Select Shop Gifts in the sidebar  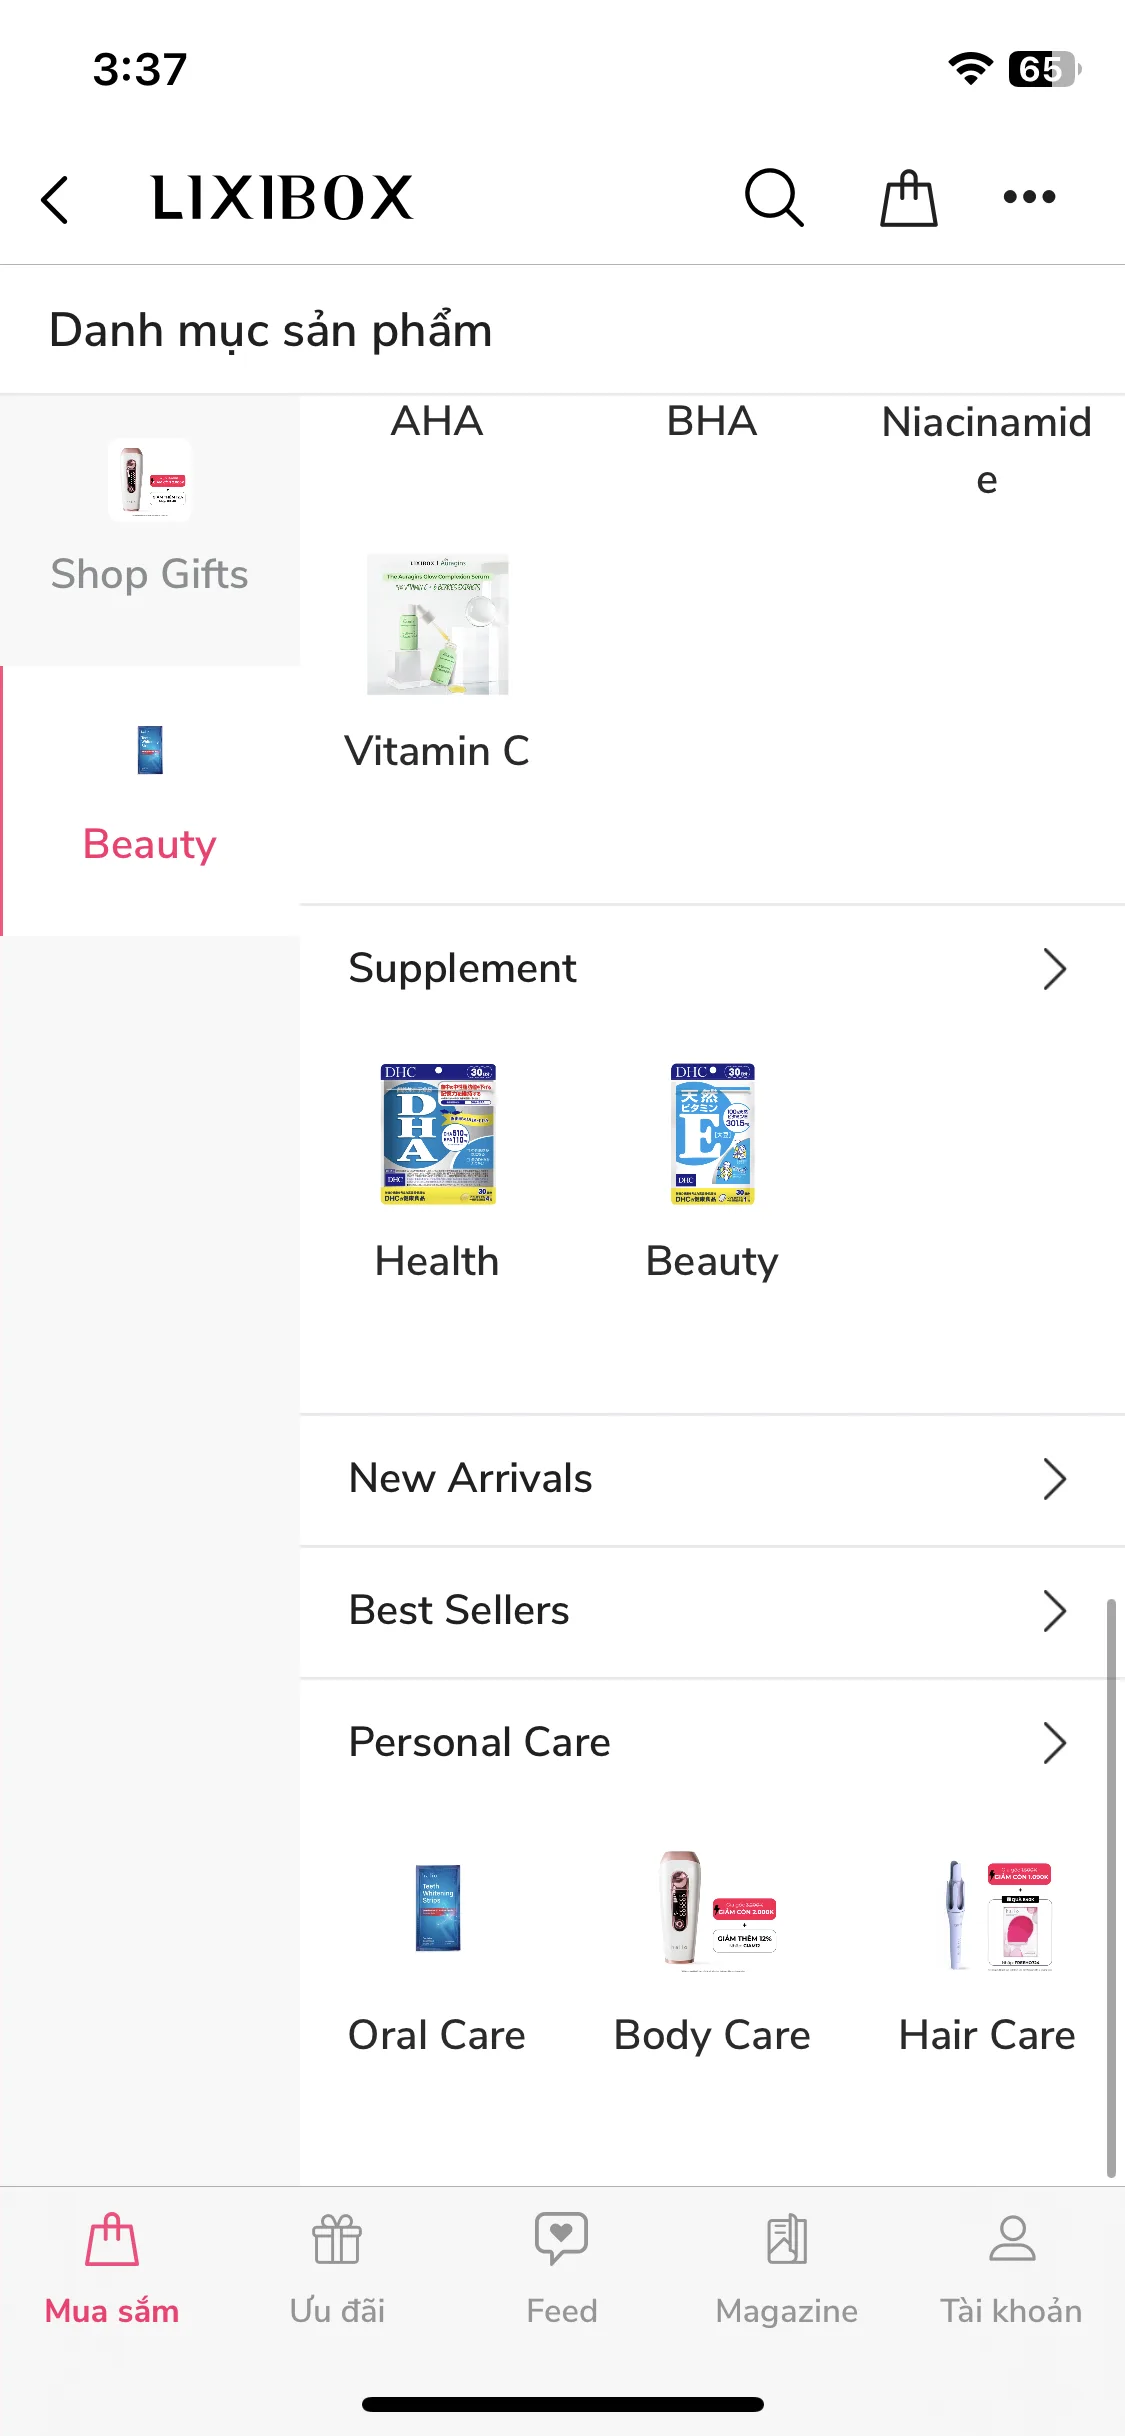[x=150, y=530]
